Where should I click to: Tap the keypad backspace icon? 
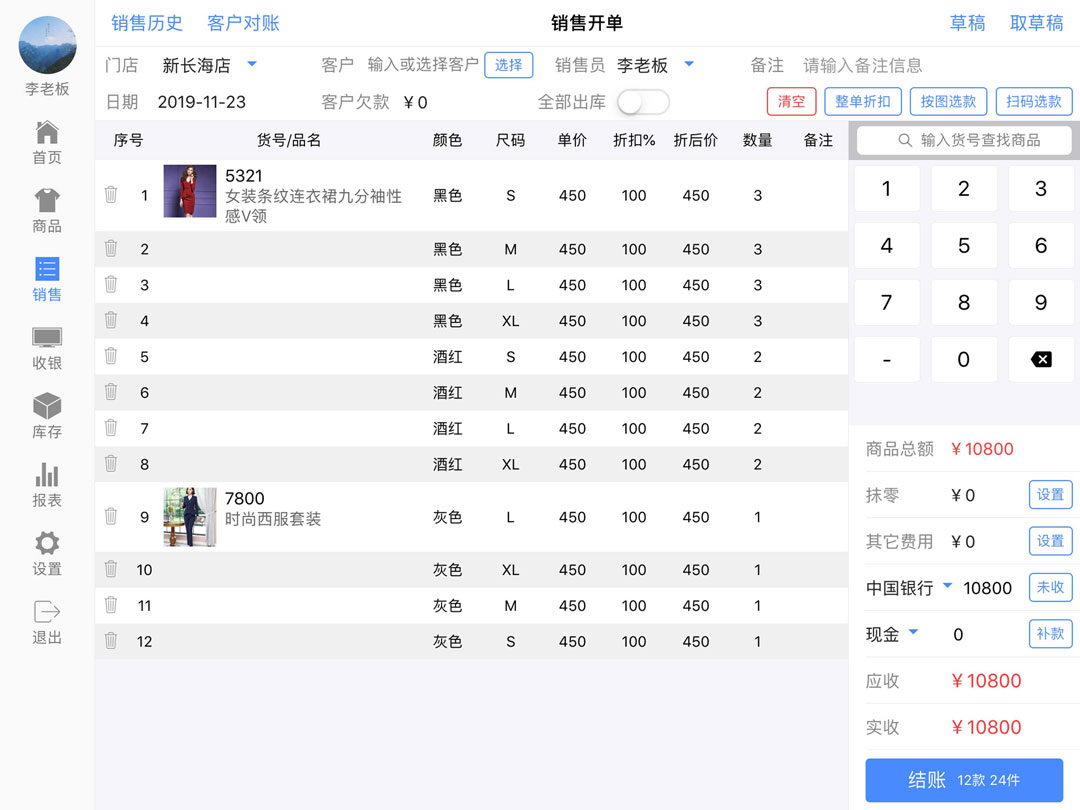[1041, 359]
